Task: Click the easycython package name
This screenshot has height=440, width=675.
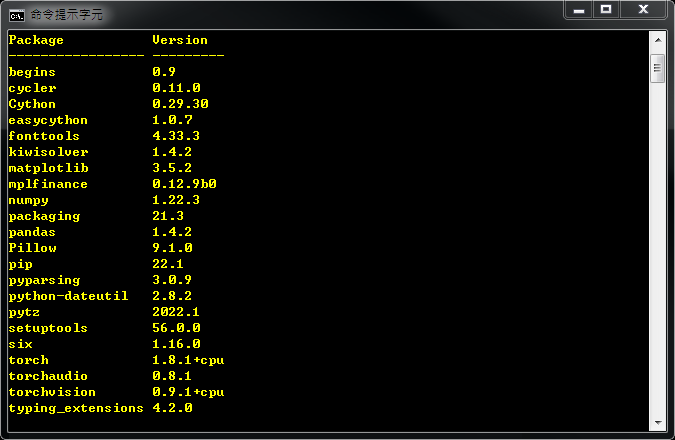Action: [x=48, y=120]
